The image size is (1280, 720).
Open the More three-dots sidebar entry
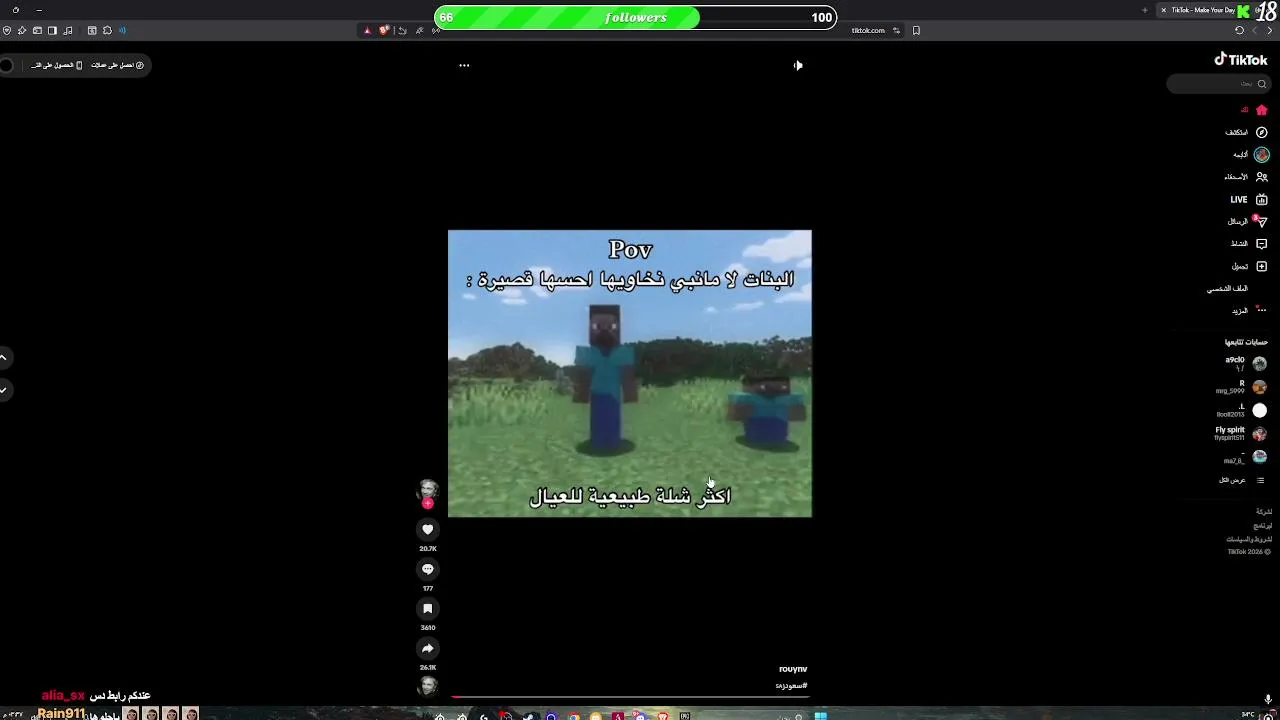(x=1262, y=310)
